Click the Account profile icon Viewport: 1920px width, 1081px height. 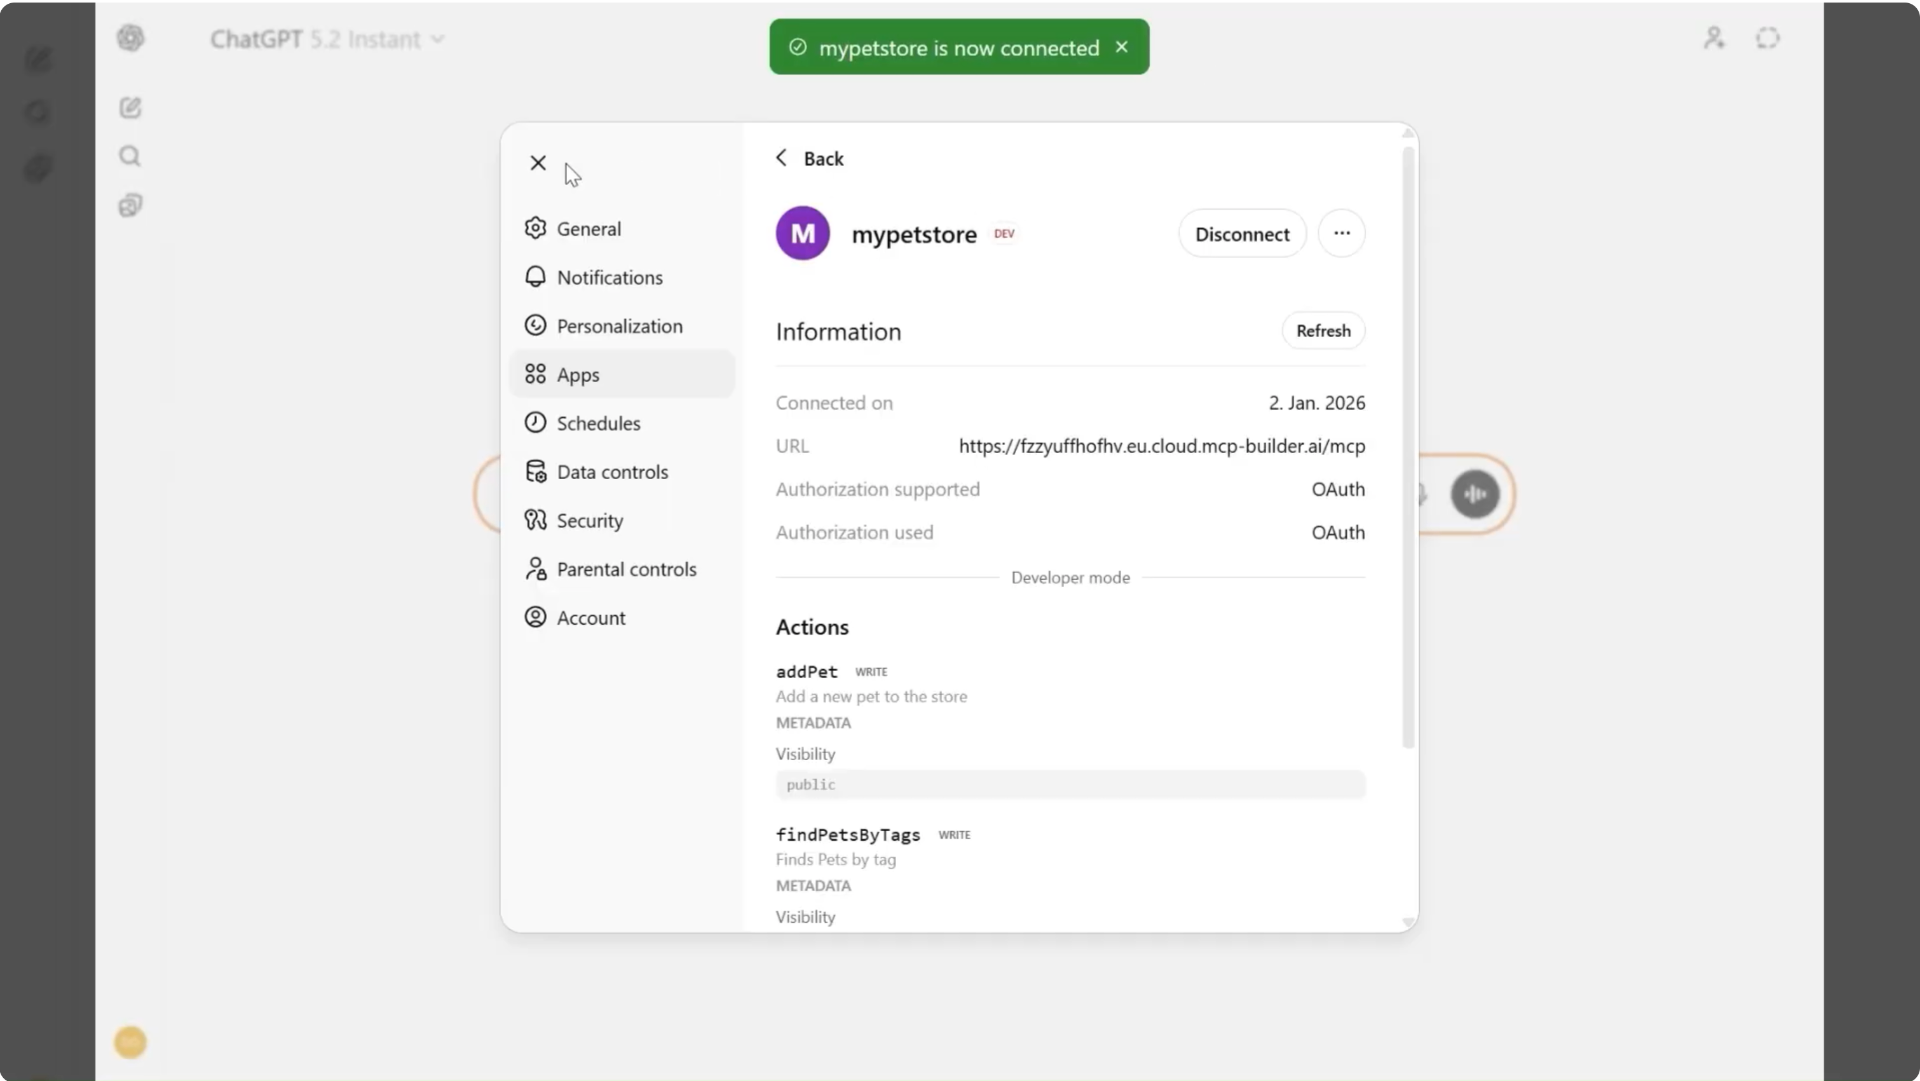tap(536, 617)
